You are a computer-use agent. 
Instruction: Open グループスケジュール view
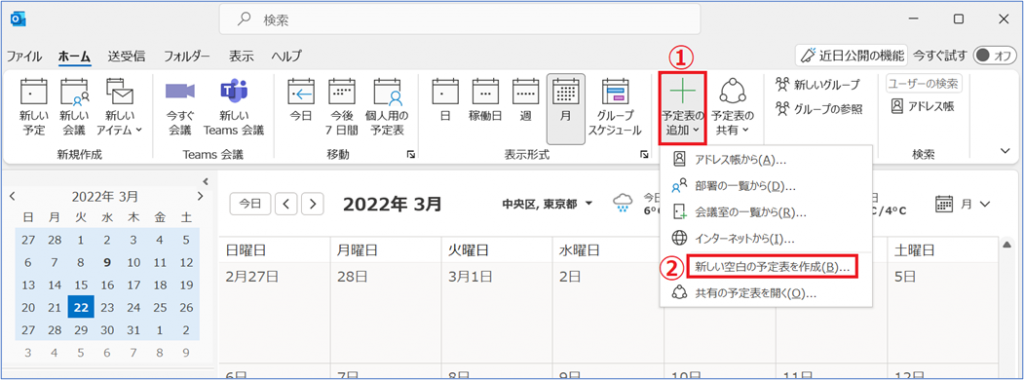pos(614,107)
